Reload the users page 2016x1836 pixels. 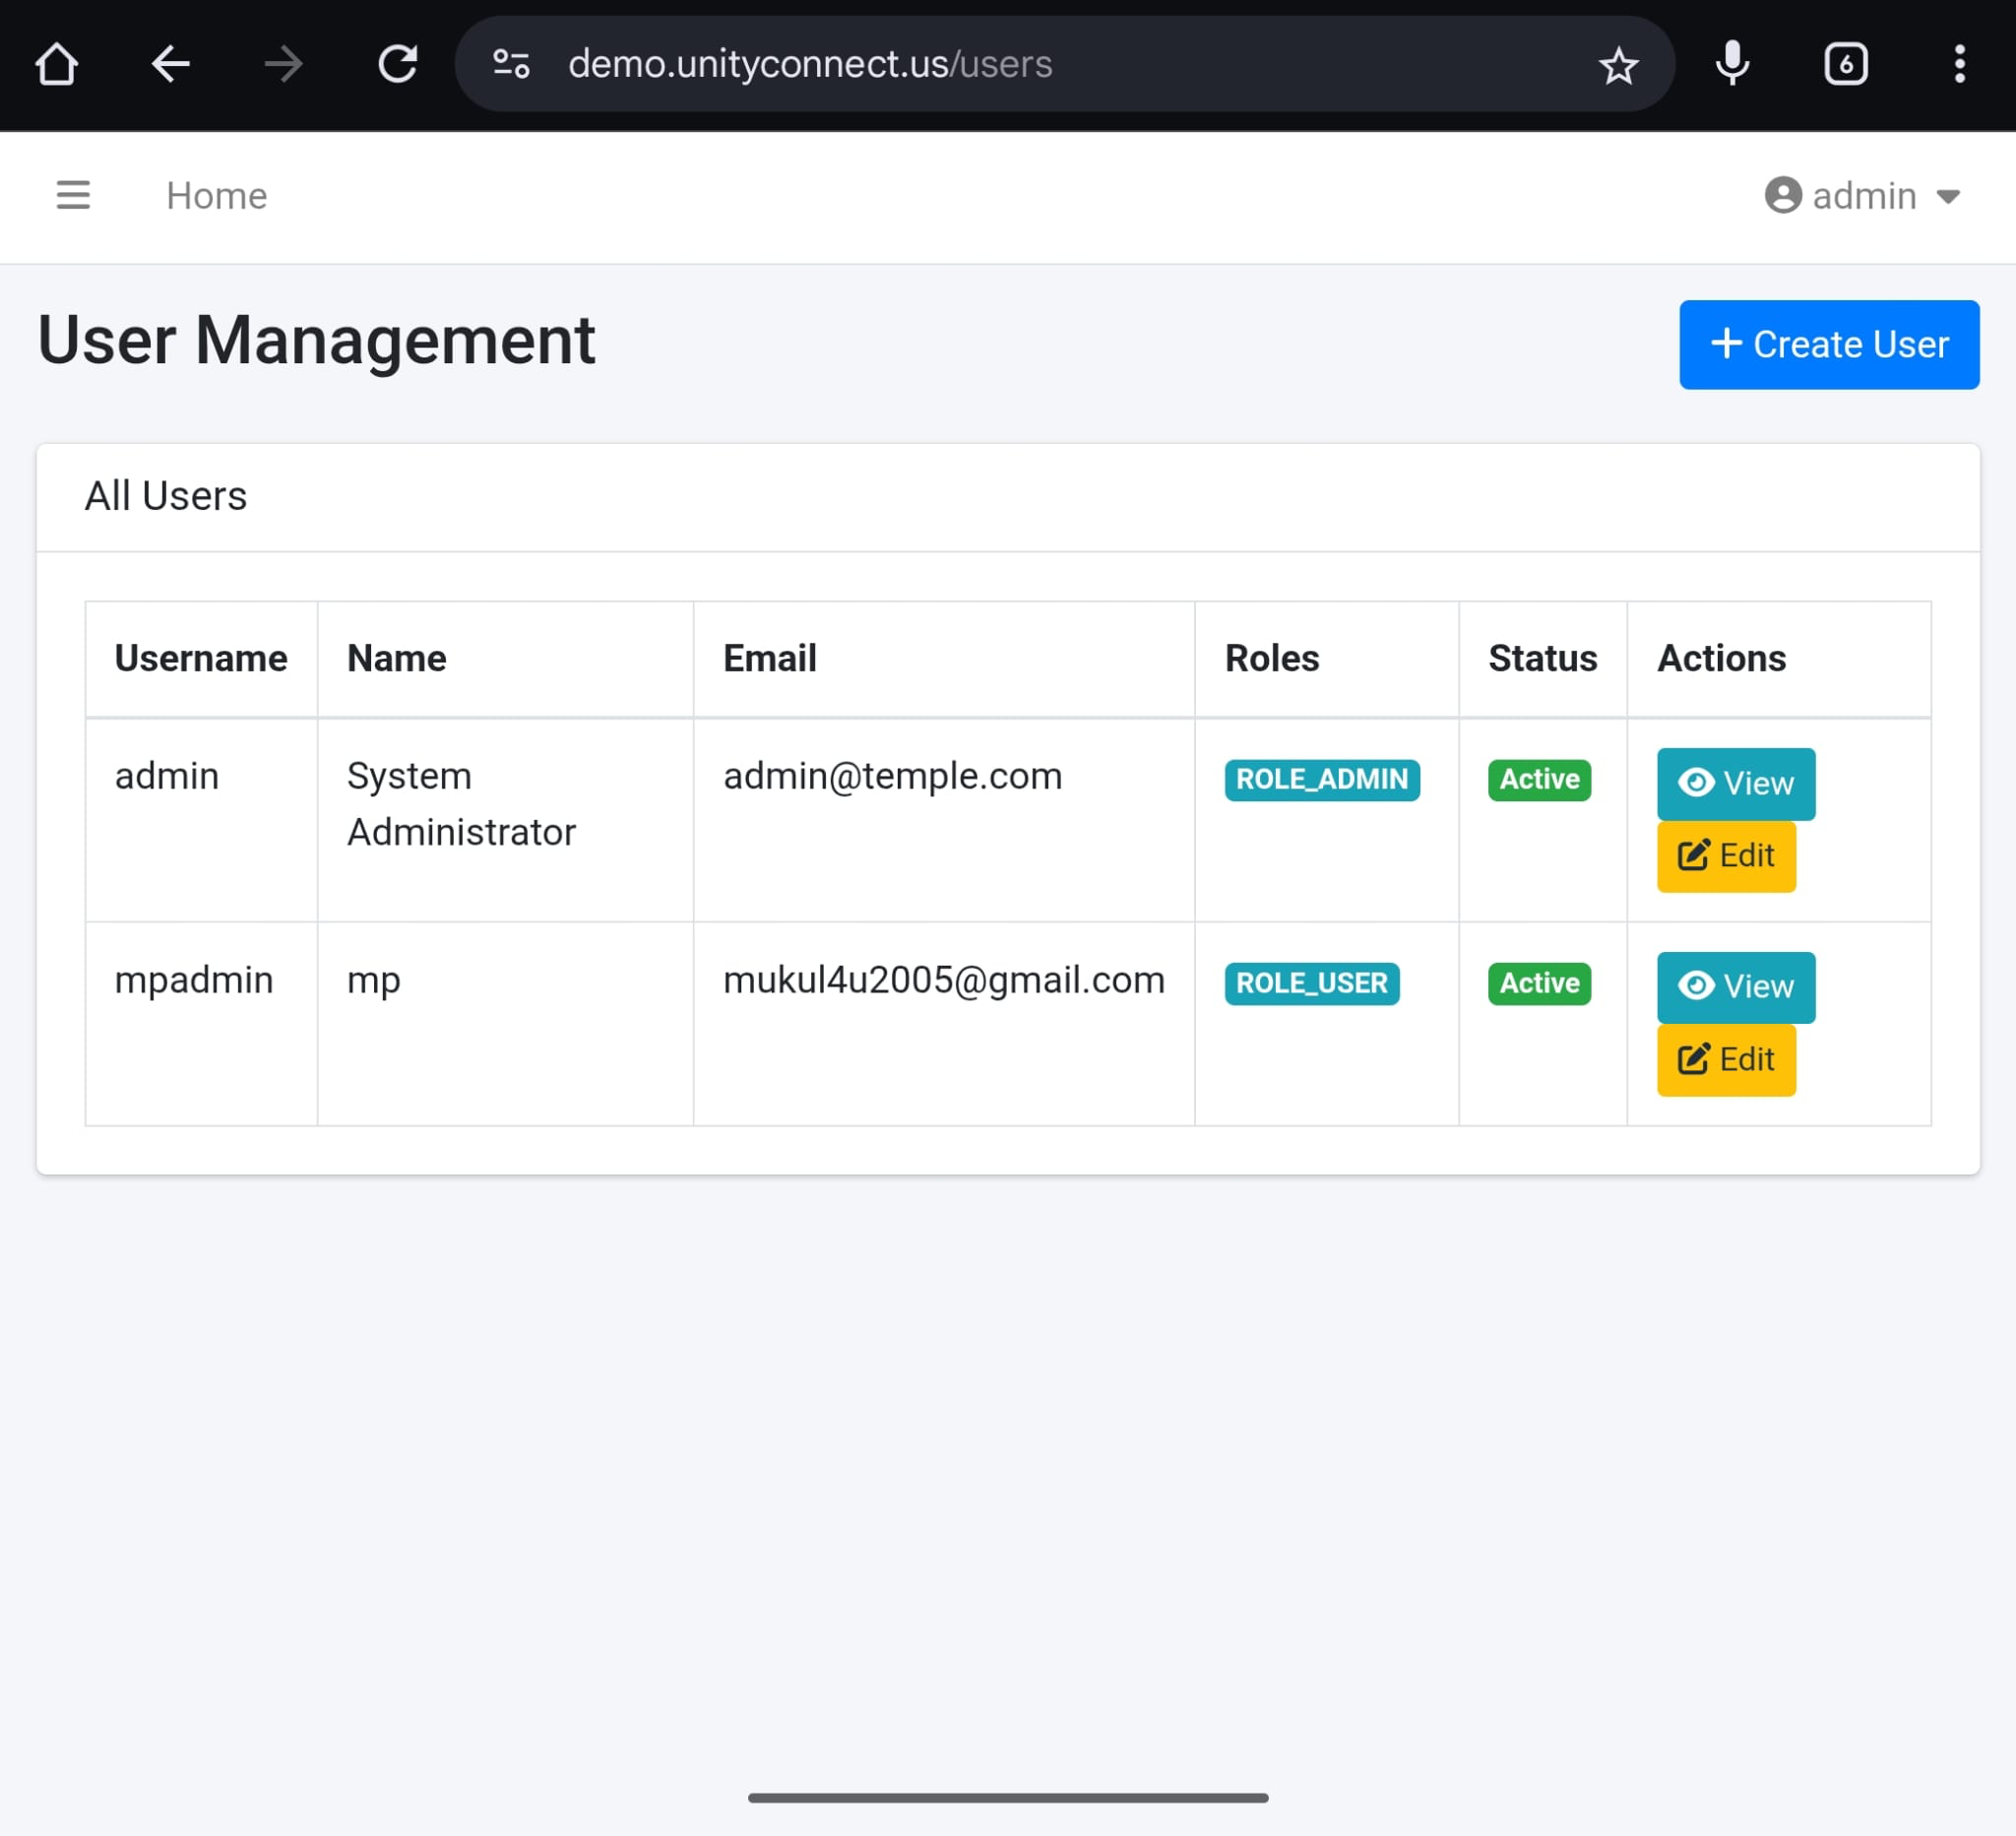pyautogui.click(x=398, y=63)
